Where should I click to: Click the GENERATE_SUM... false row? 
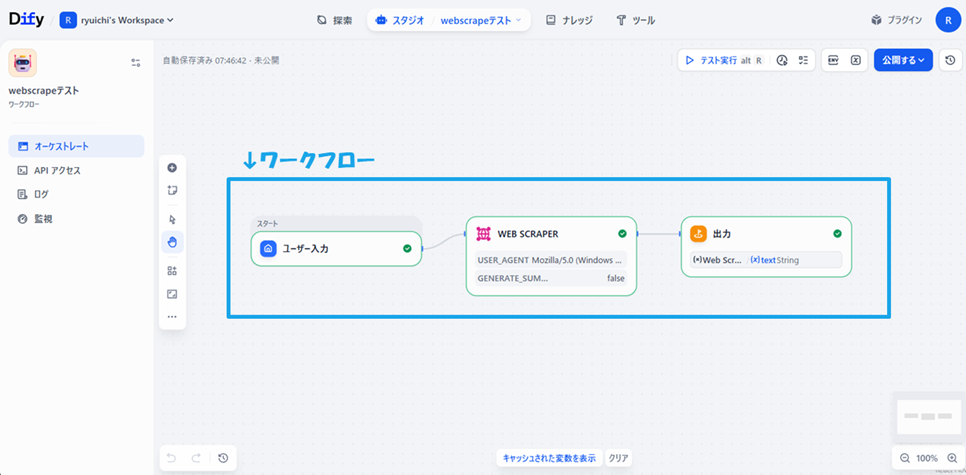(551, 278)
